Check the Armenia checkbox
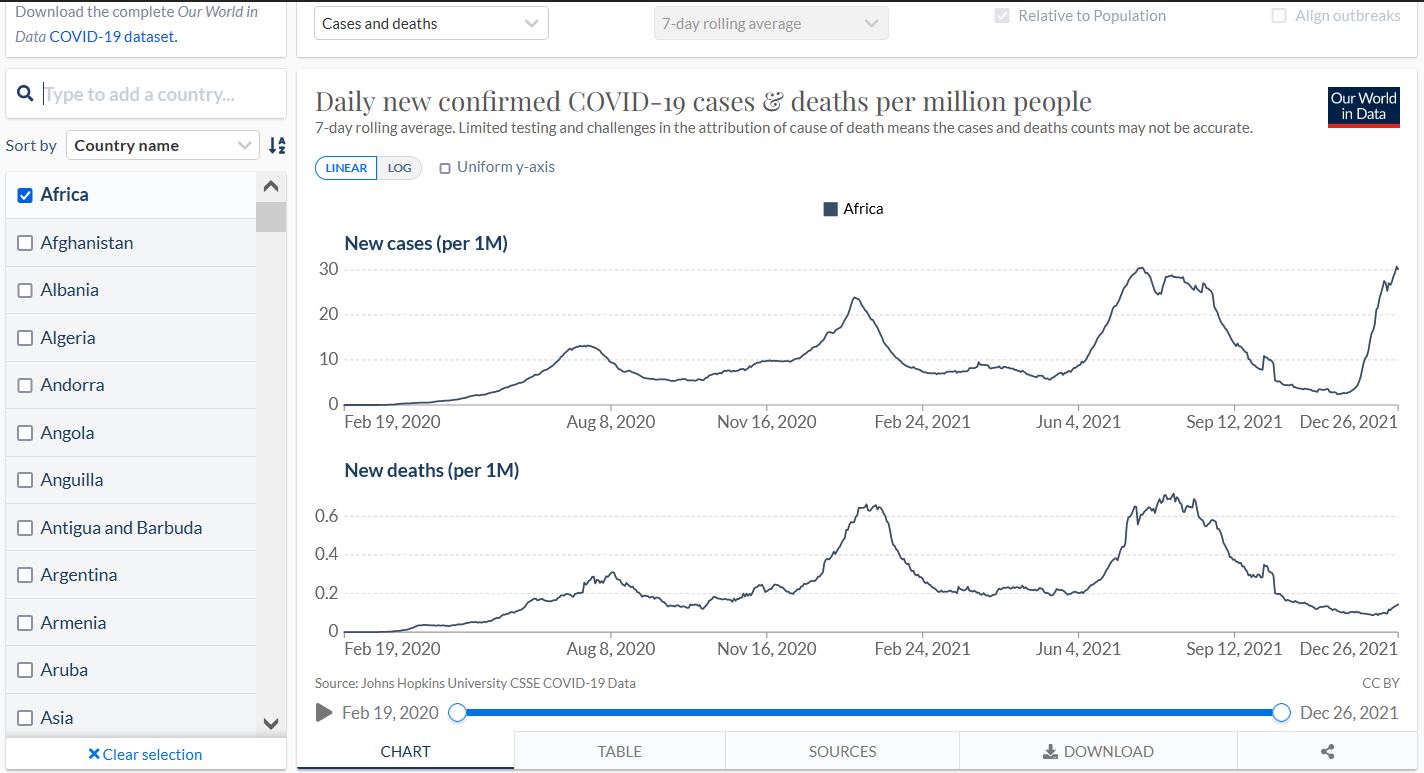The image size is (1424, 773). click(x=25, y=623)
